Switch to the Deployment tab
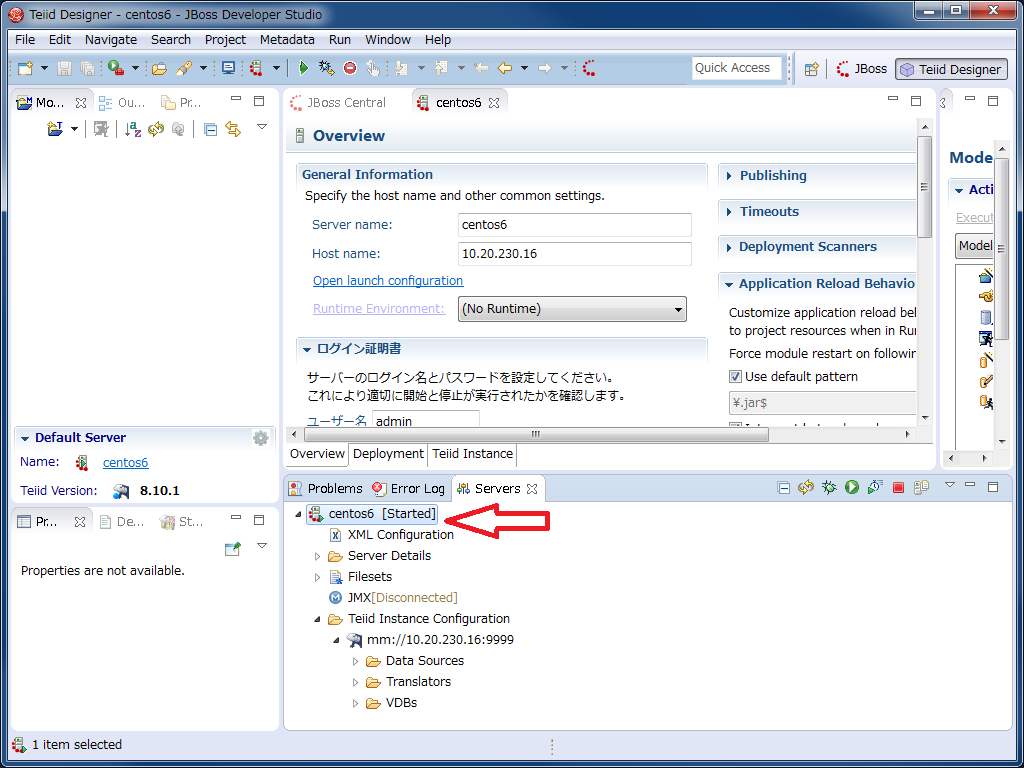The image size is (1024, 768). coord(388,454)
